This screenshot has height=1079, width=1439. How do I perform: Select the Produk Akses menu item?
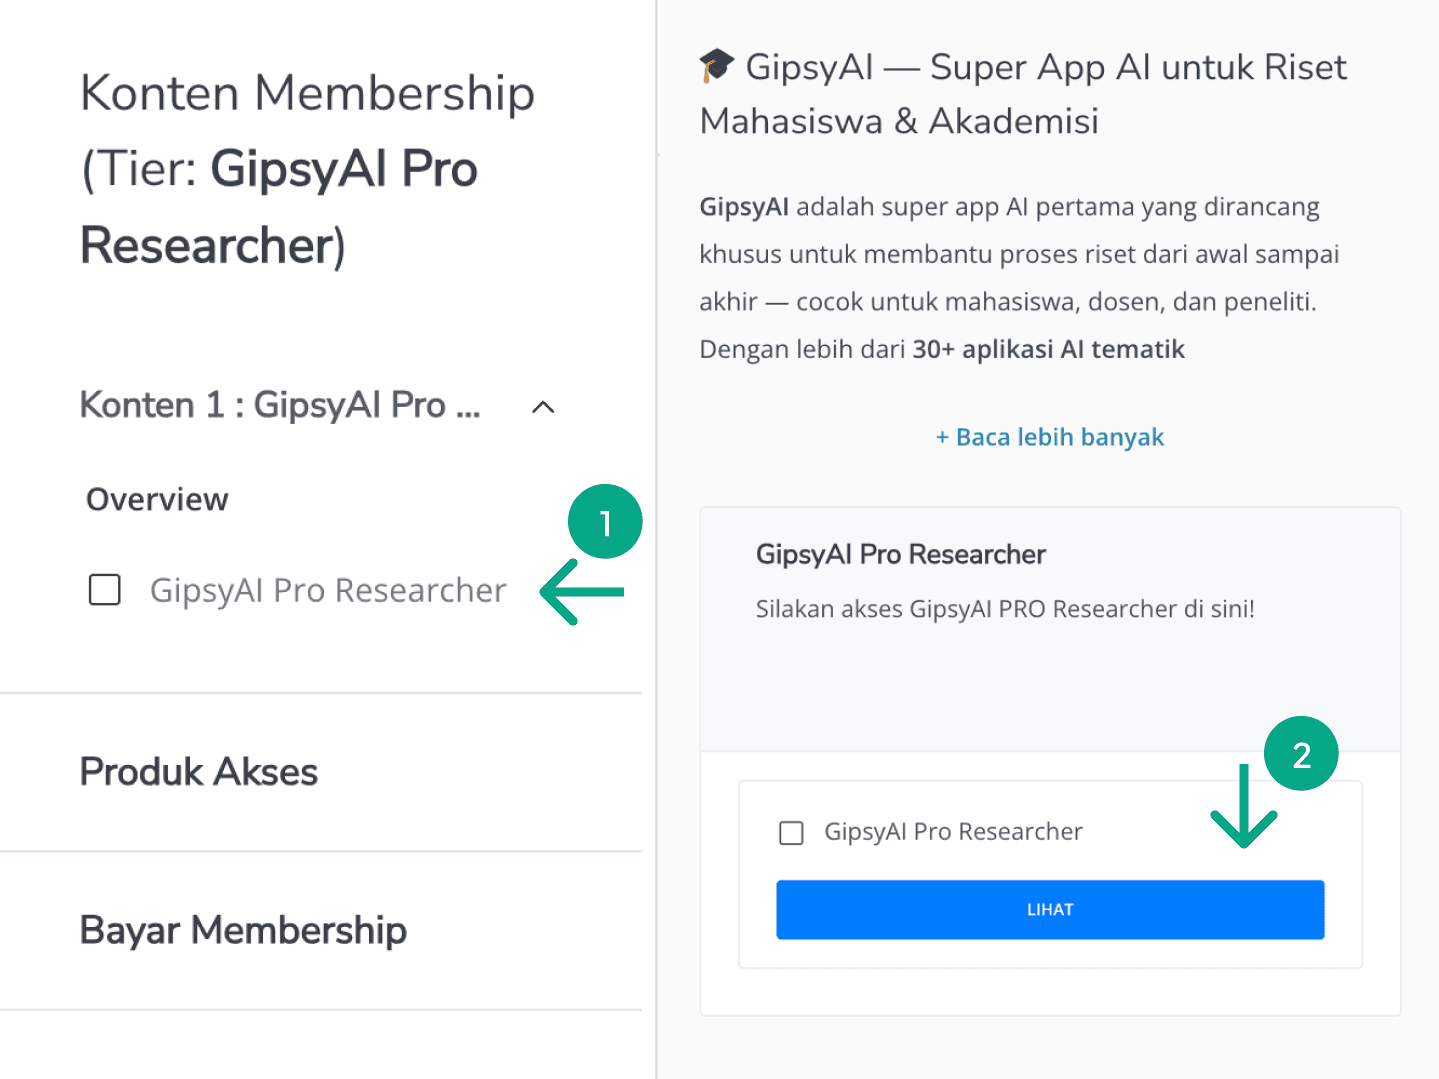pos(198,771)
